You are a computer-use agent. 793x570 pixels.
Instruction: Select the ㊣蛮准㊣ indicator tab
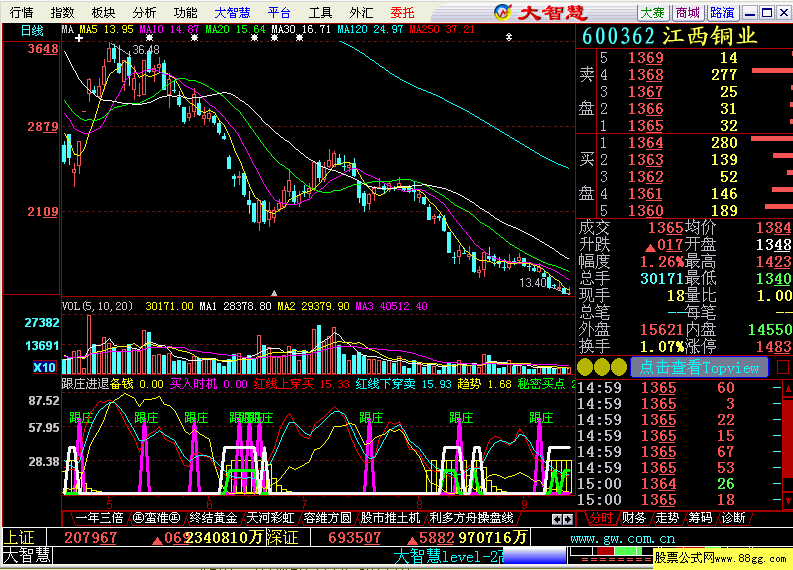click(x=157, y=518)
